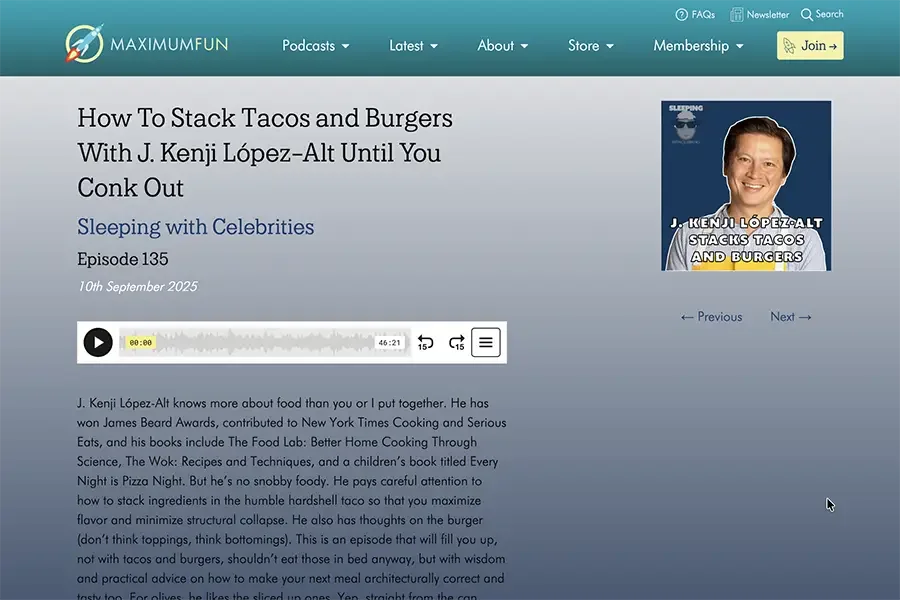Click the Newsletter icon
This screenshot has width=900, height=600.
[736, 14]
